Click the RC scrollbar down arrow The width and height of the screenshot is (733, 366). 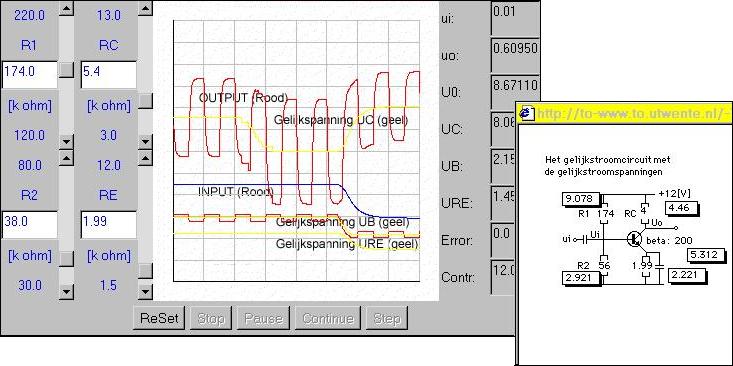click(x=146, y=141)
